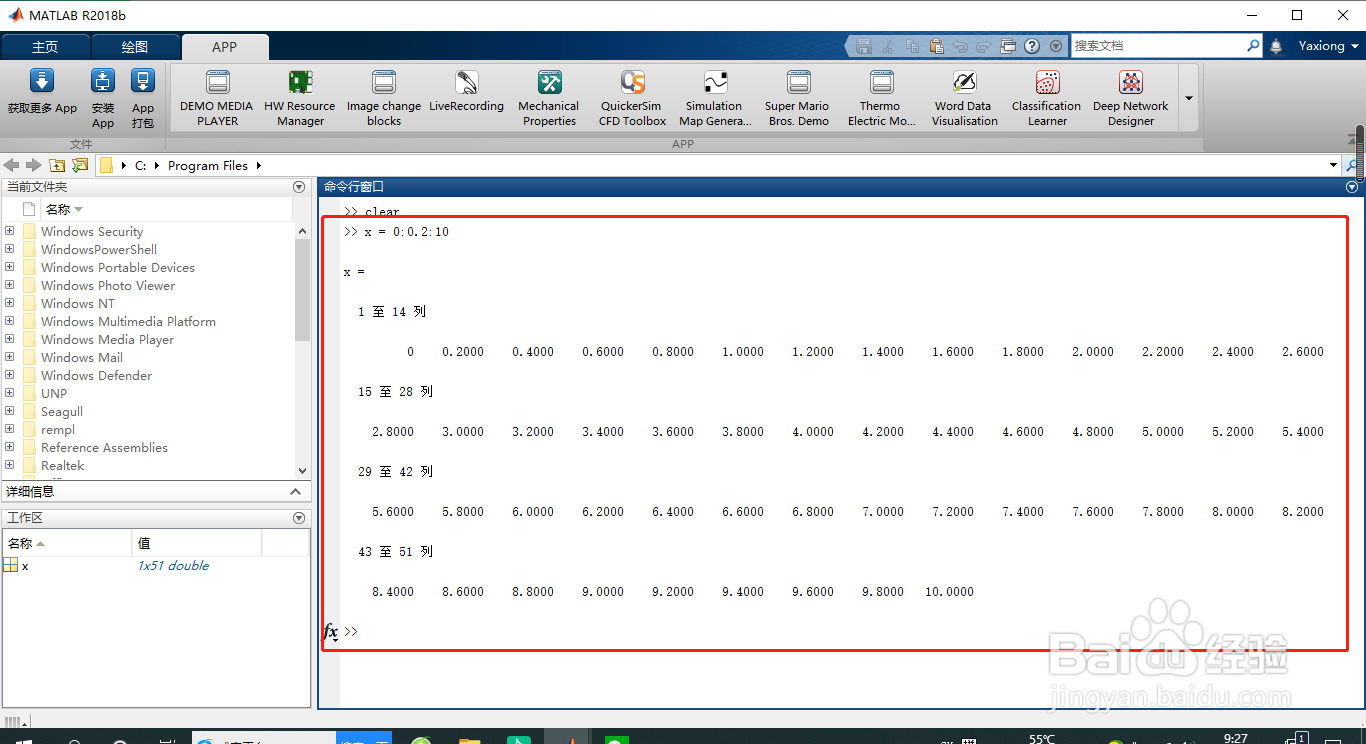Expand the apps gallery dropdown arrow
Image resolution: width=1366 pixels, height=744 pixels.
click(x=1189, y=98)
